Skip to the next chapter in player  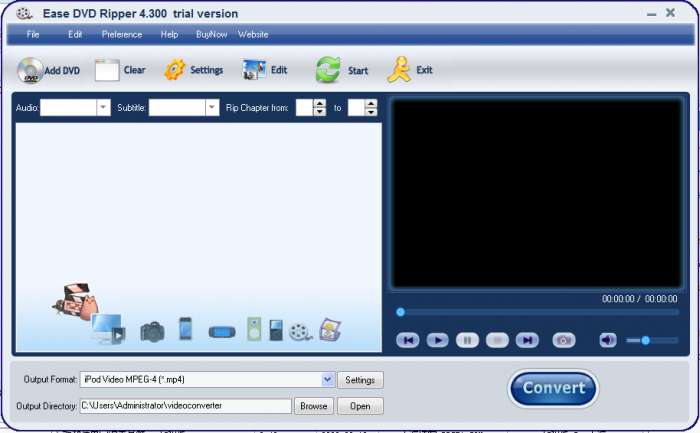[x=527, y=340]
